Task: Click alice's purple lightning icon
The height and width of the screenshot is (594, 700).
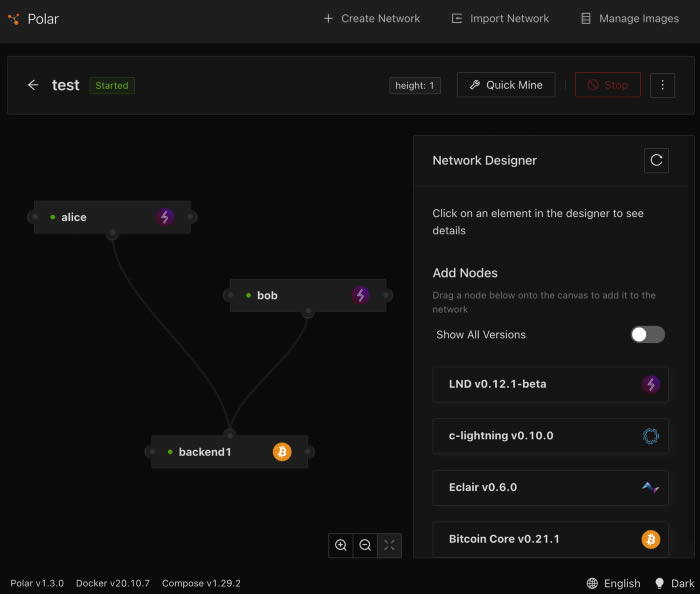Action: (x=165, y=217)
